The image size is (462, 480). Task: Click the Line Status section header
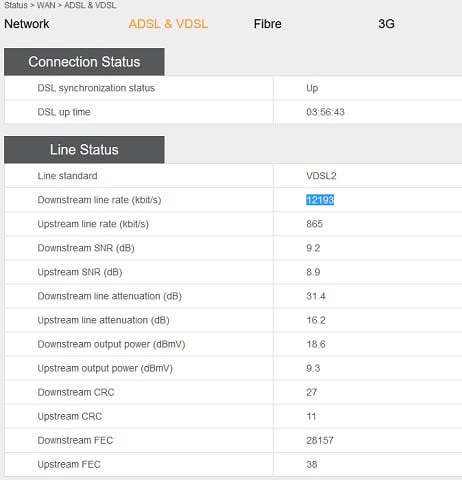pos(84,150)
